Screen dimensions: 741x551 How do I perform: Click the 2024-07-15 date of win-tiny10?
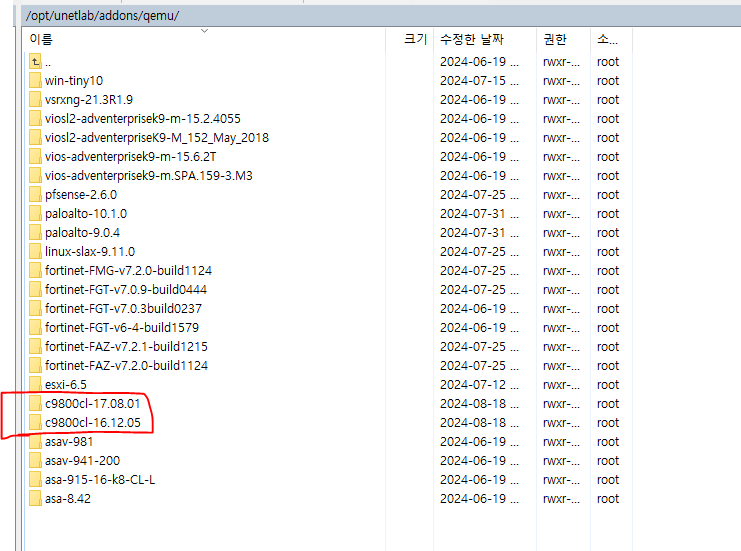point(479,81)
